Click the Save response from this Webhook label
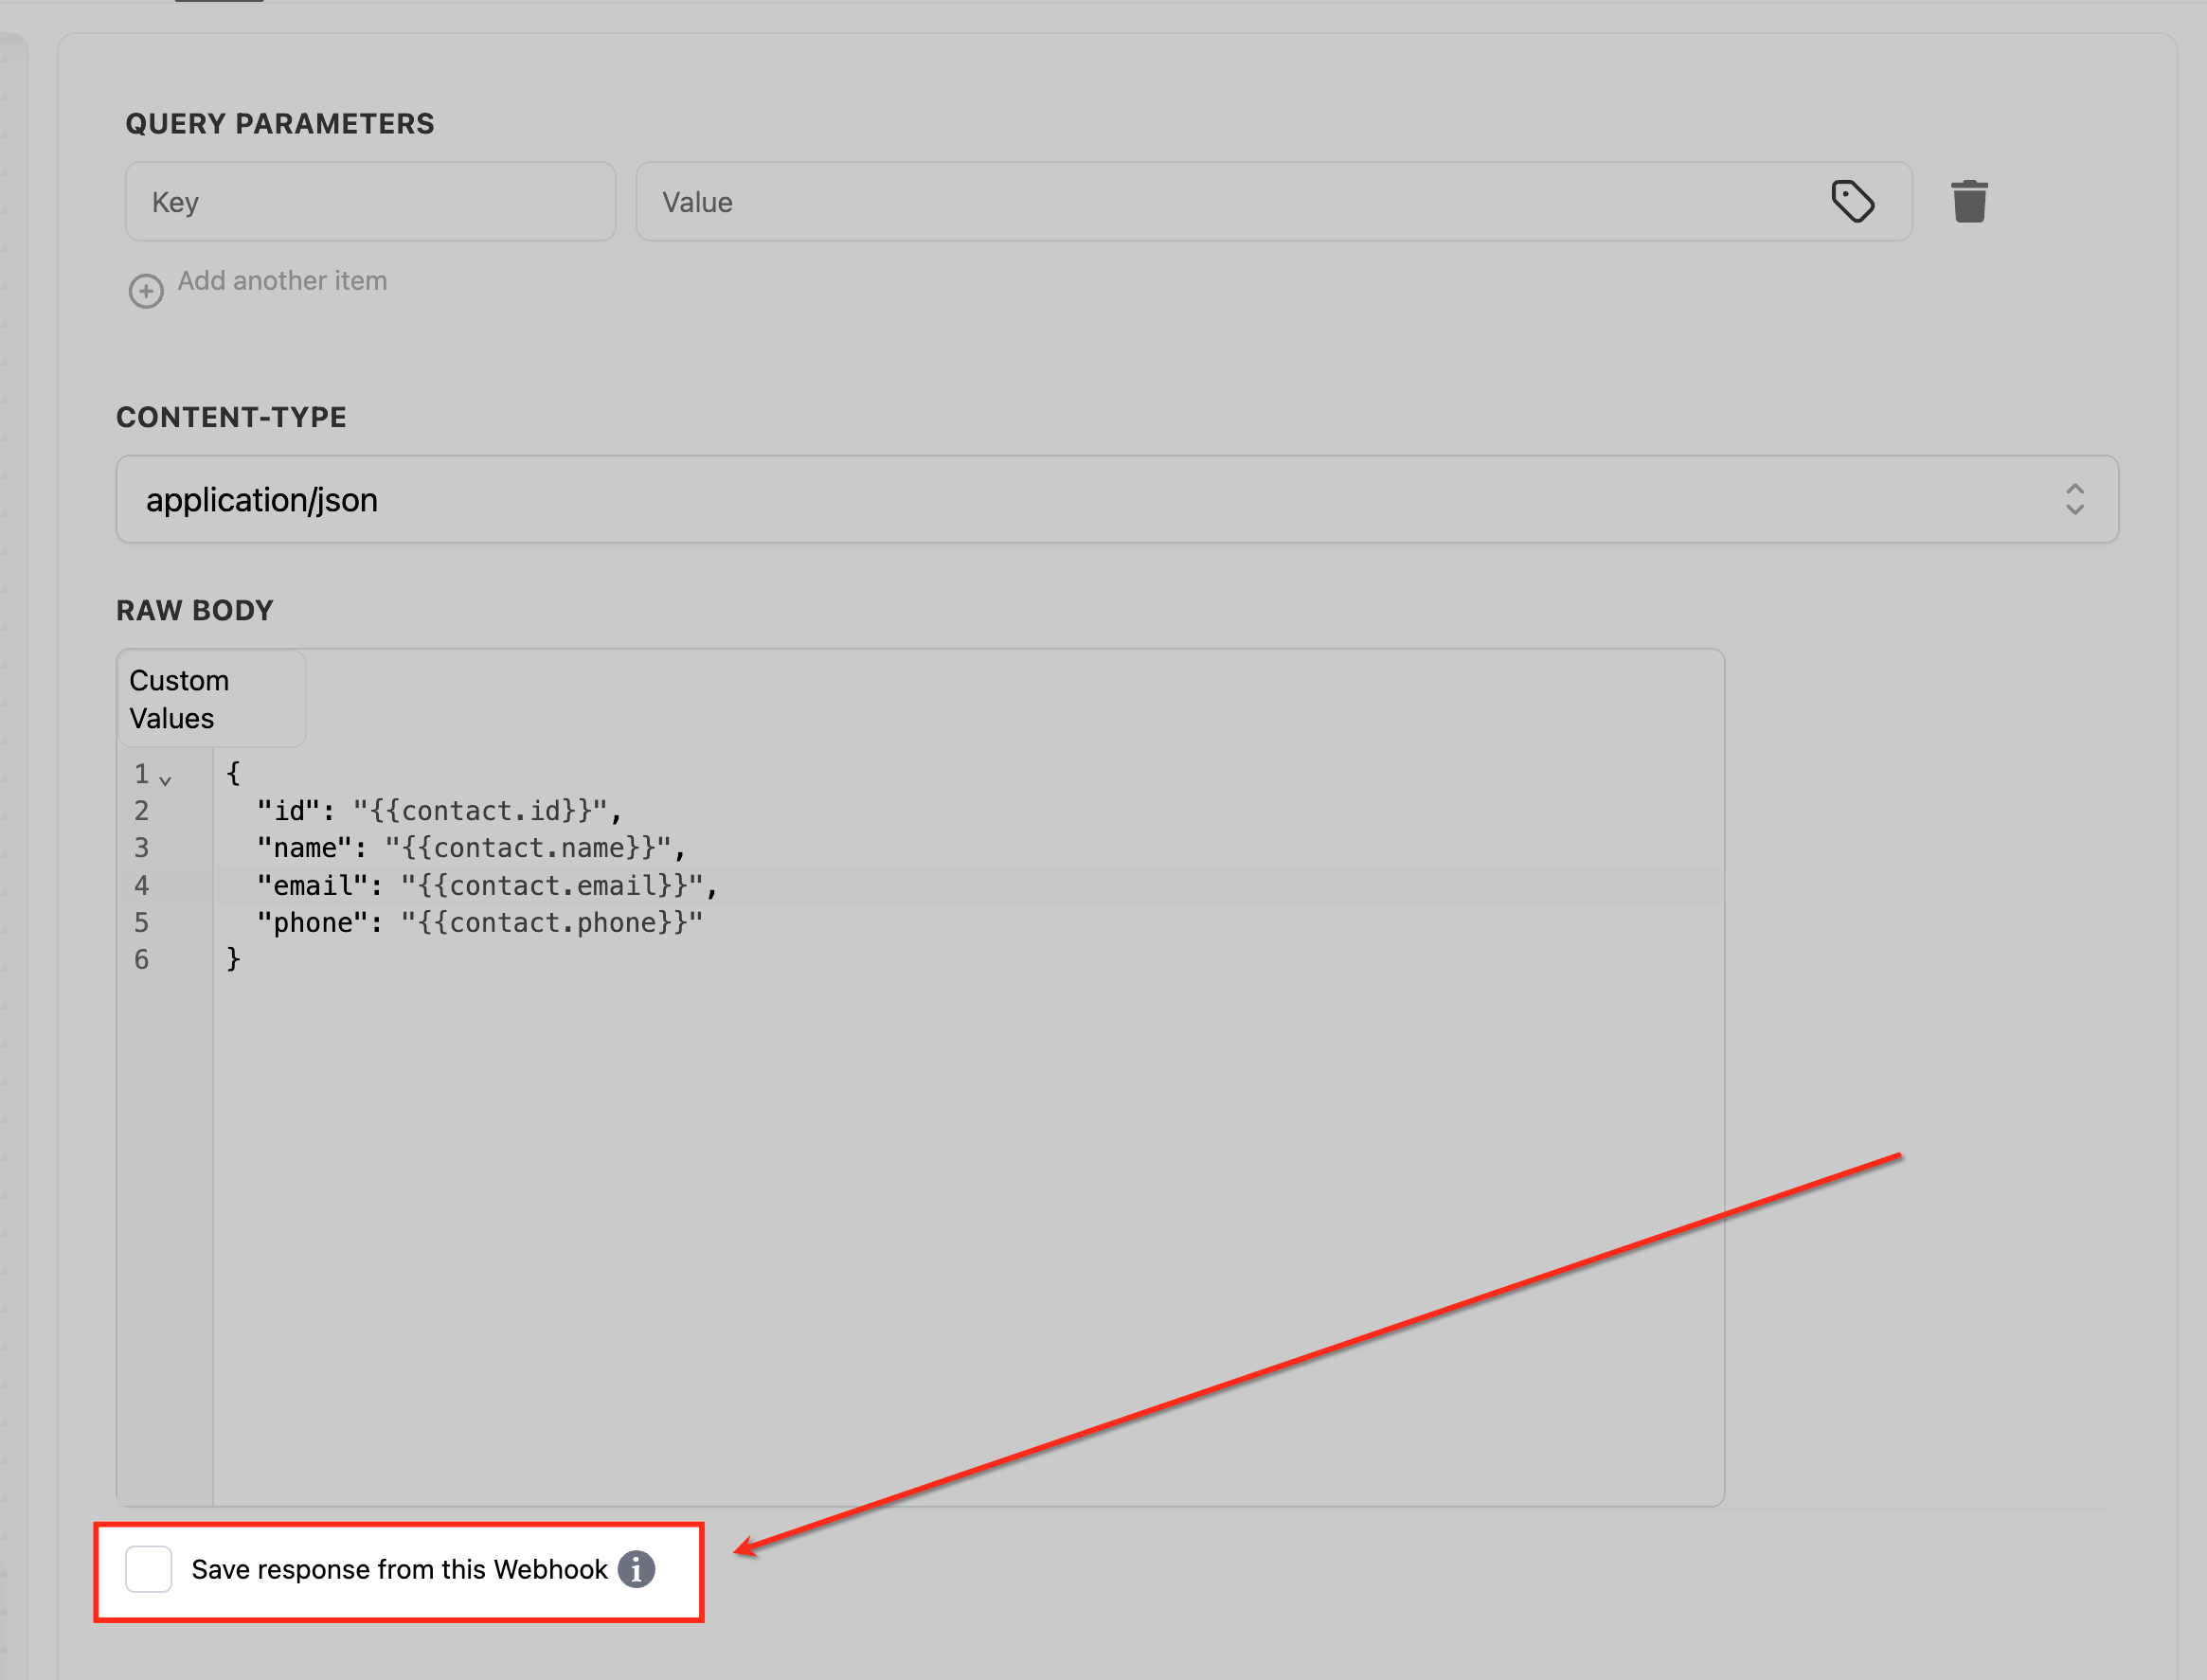This screenshot has height=1680, width=2207. click(399, 1569)
